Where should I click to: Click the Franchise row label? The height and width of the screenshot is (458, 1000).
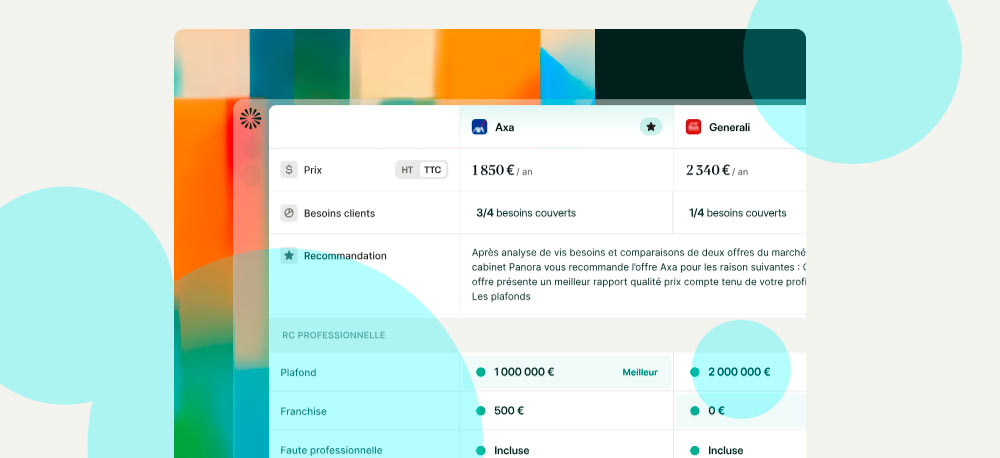pos(303,411)
